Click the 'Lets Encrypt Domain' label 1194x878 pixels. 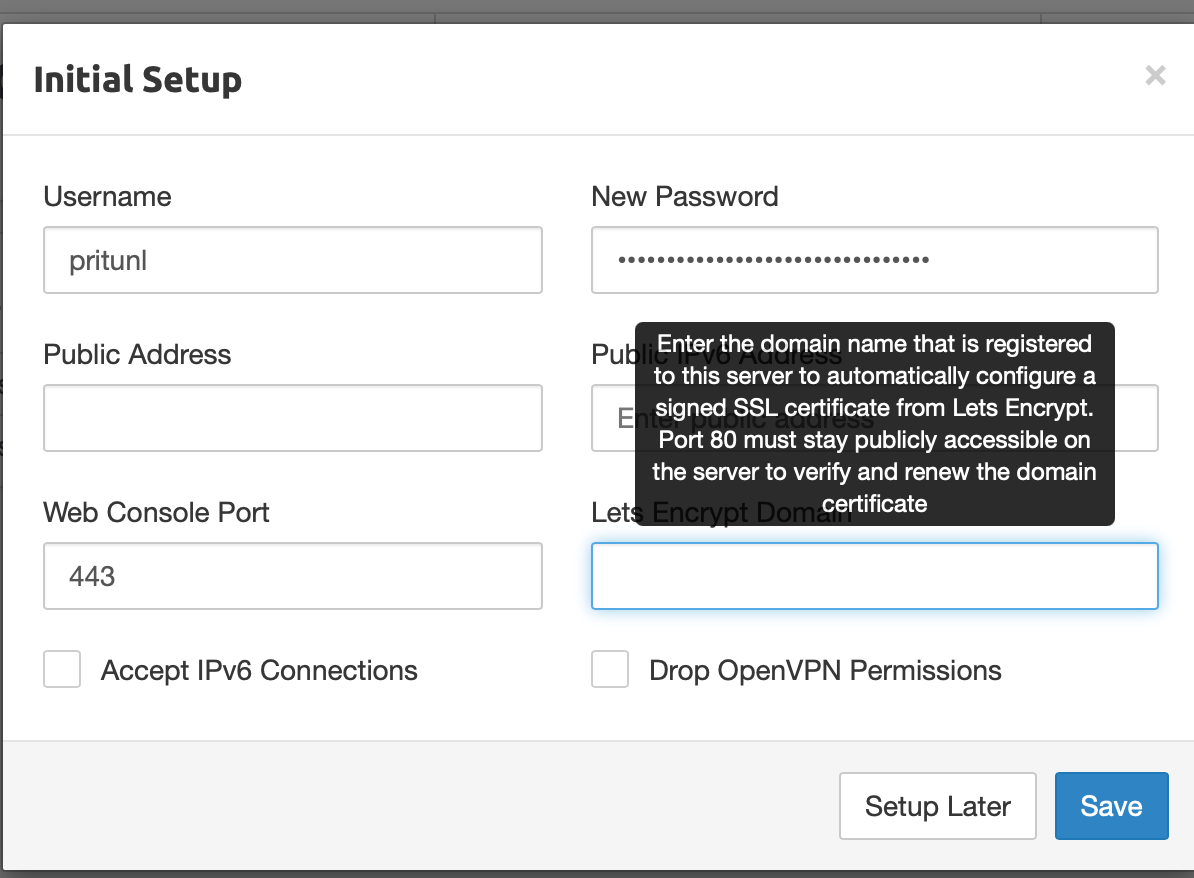pos(612,513)
